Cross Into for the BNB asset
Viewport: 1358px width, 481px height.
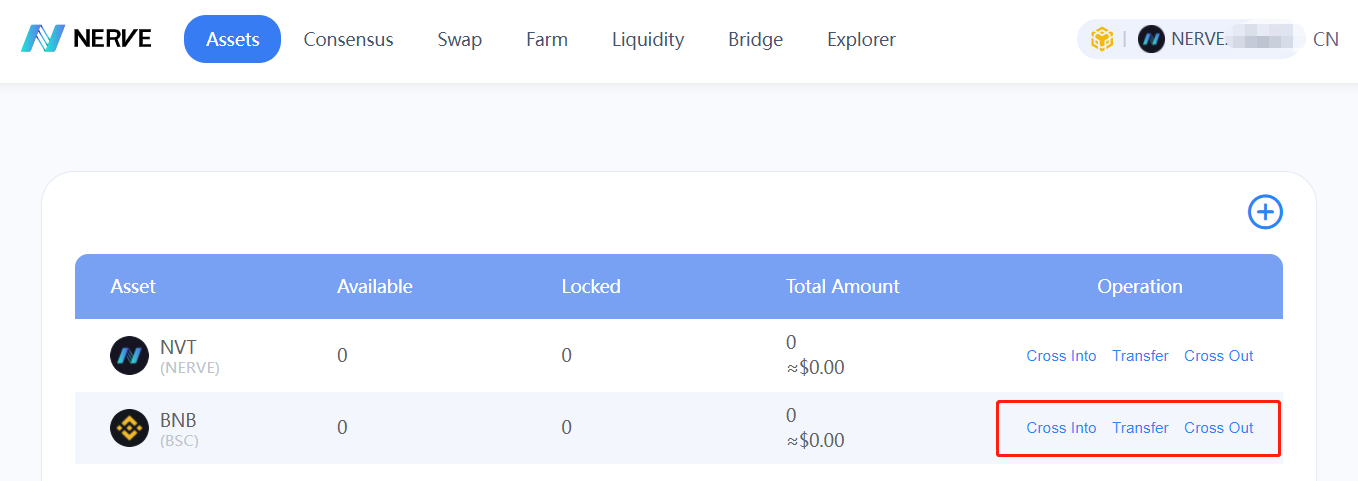(x=1061, y=428)
